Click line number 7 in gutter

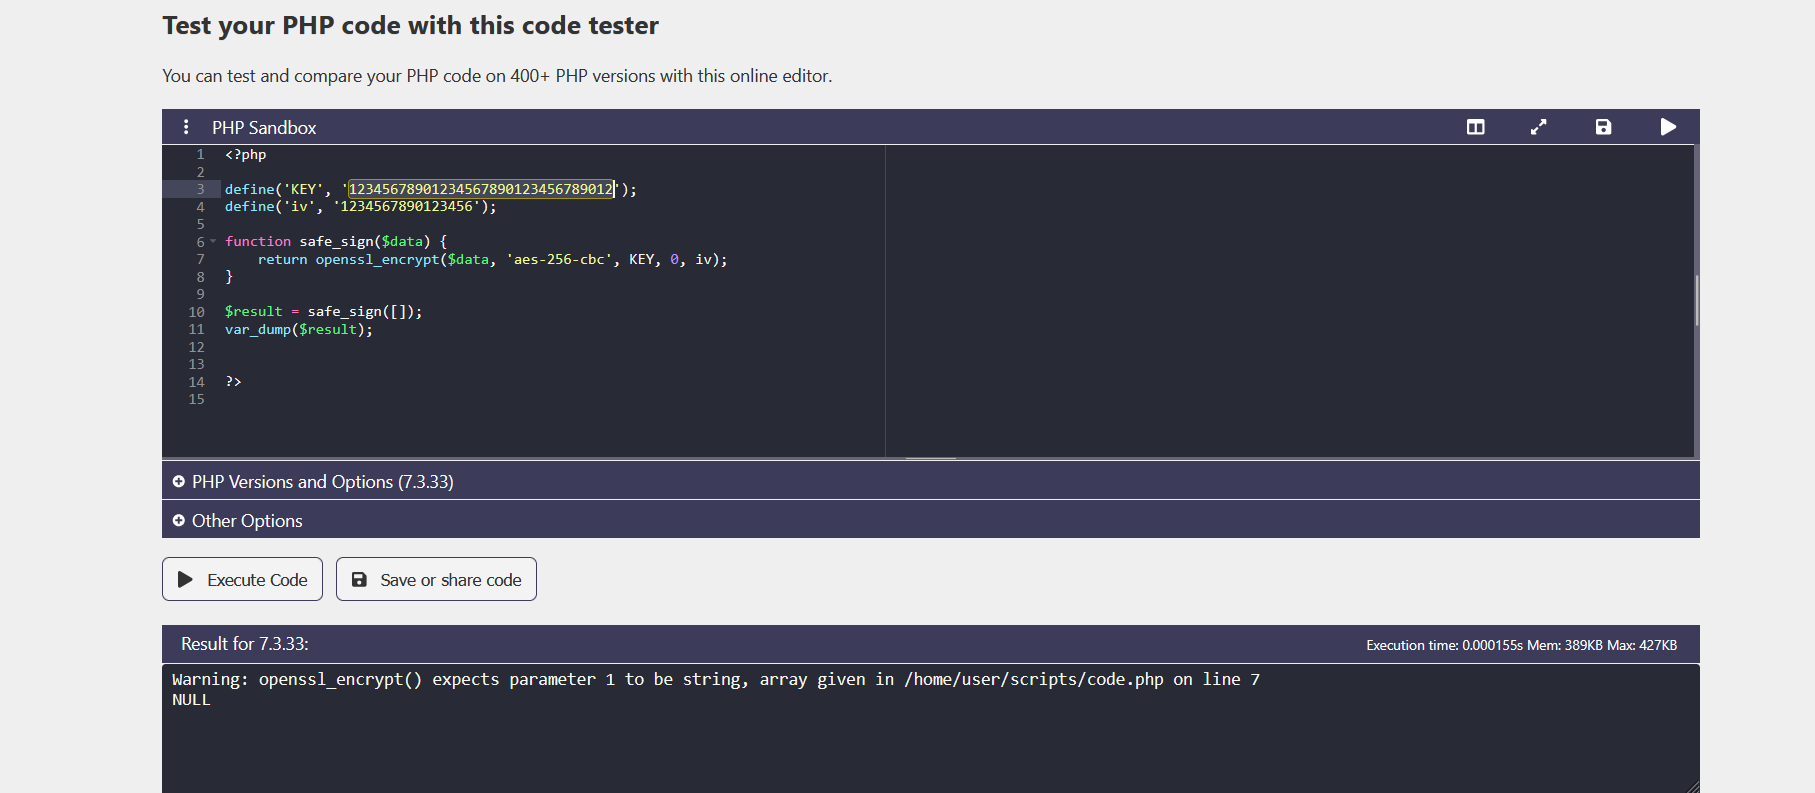200,259
